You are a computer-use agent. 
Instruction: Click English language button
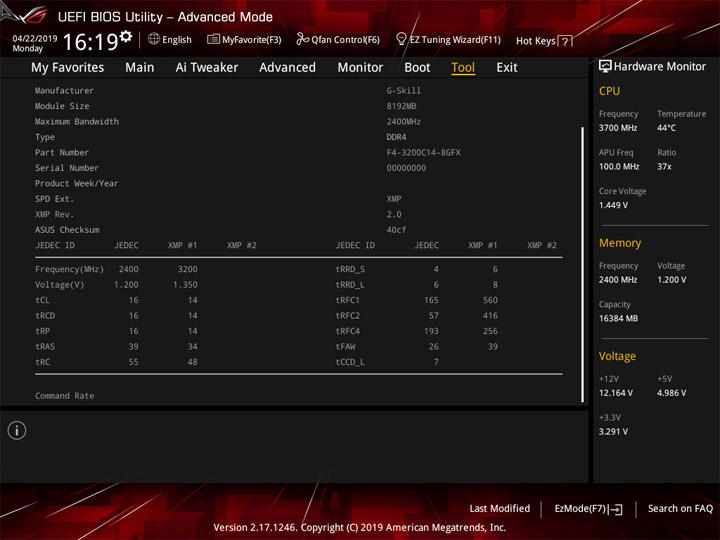[170, 39]
